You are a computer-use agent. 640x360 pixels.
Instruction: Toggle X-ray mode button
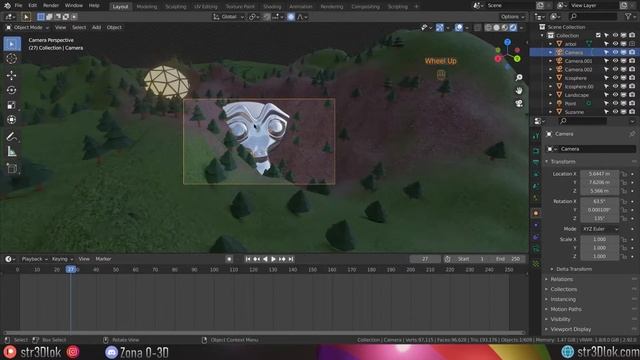[478, 27]
